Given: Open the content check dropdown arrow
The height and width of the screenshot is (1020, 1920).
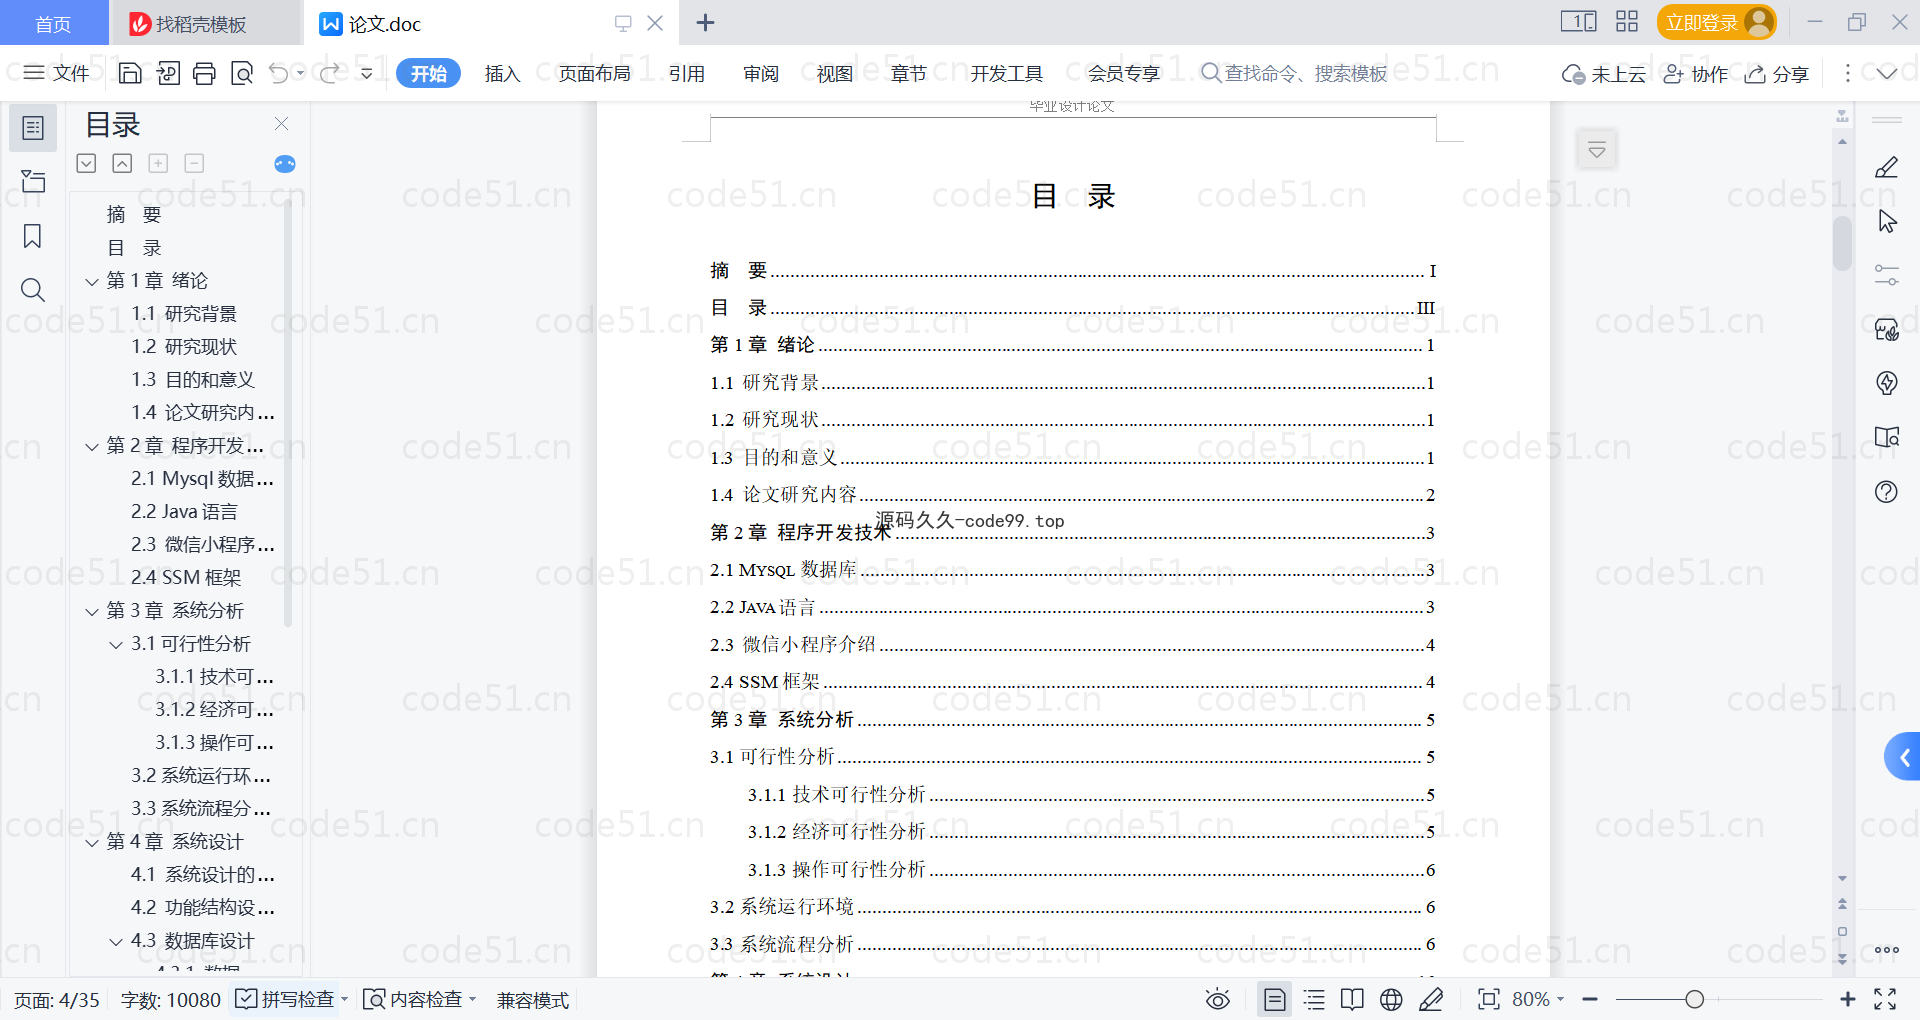Looking at the screenshot, I should (x=473, y=999).
